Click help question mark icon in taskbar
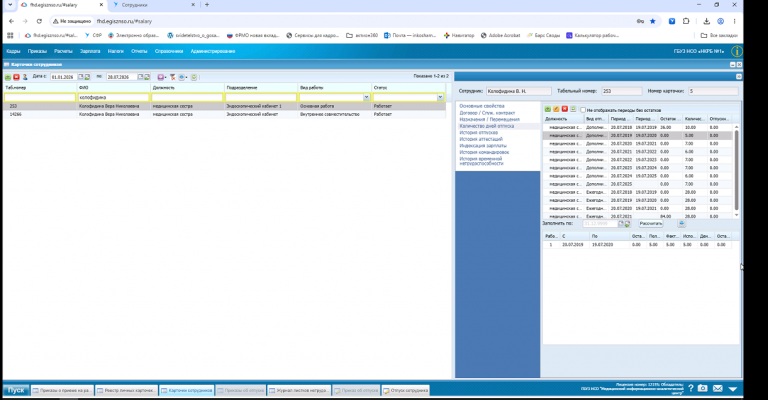 coord(691,388)
